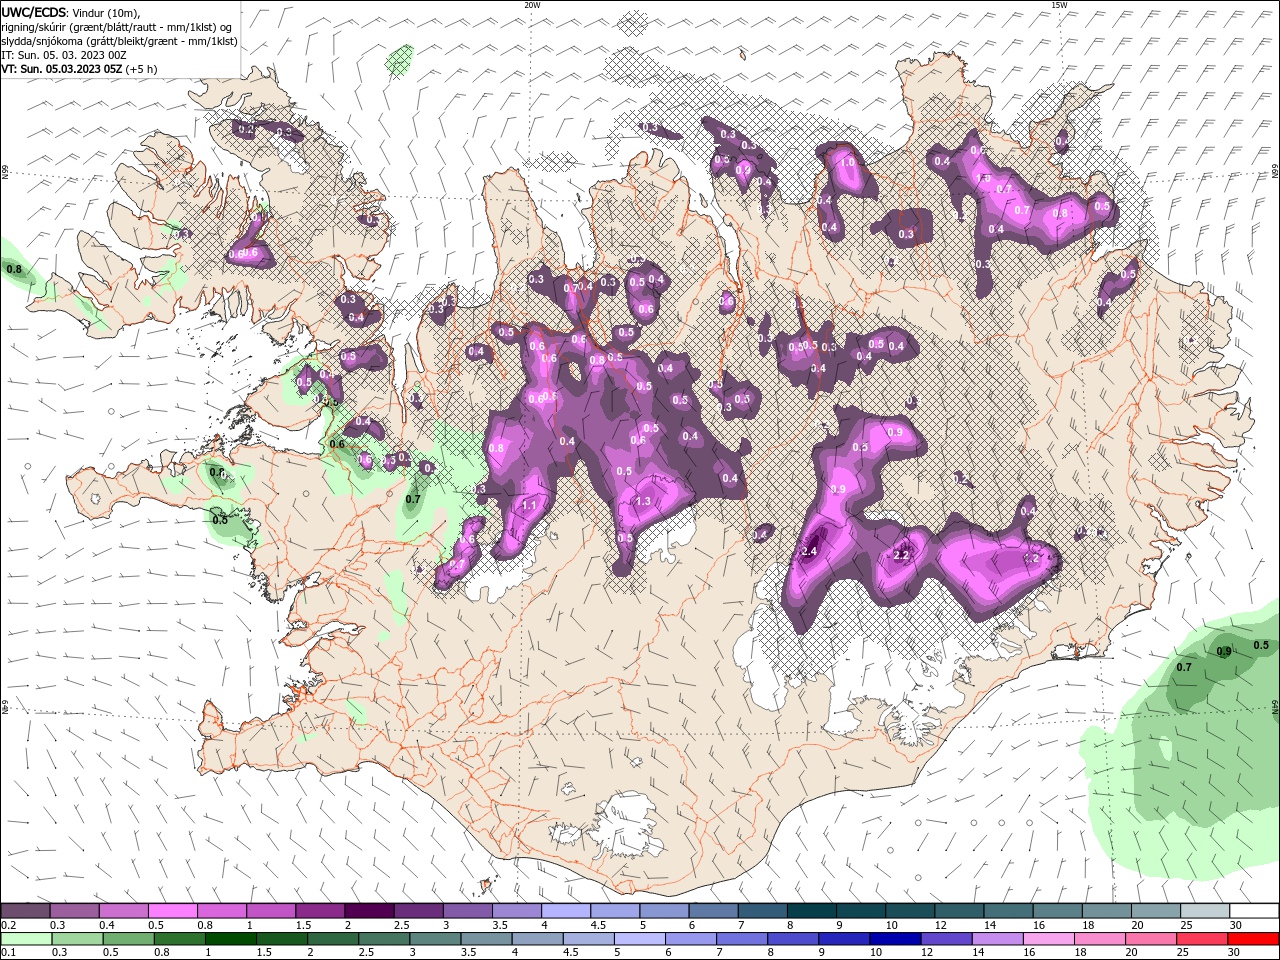Click the pale green 0.1–0.3 swatch in the lower rain legend
The height and width of the screenshot is (960, 1280).
(x=26, y=939)
